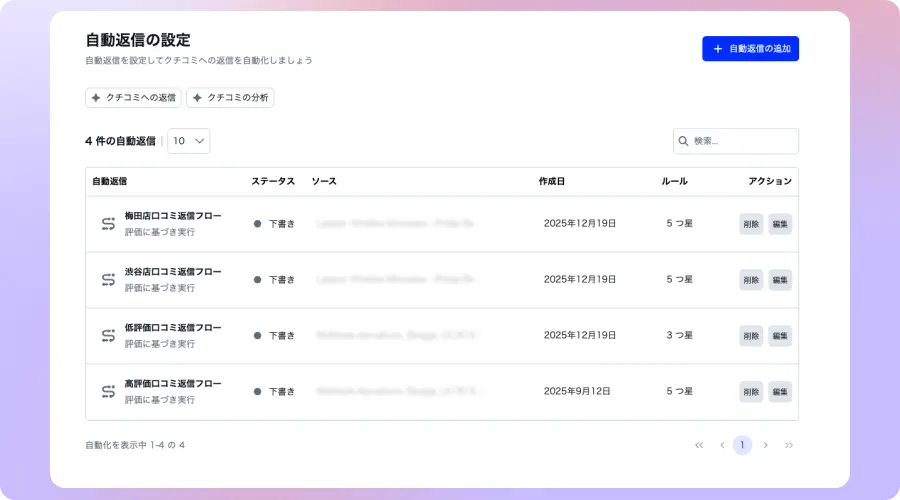
Task: Select page 1 in pagination
Action: click(x=742, y=445)
